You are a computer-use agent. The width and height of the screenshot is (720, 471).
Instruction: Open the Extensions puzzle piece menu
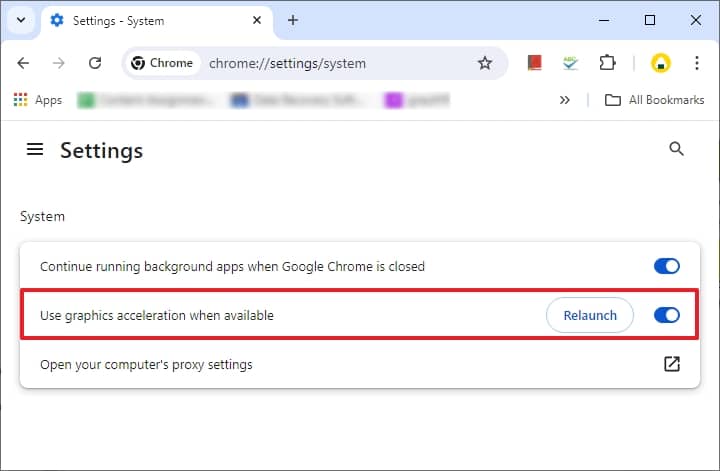click(607, 63)
